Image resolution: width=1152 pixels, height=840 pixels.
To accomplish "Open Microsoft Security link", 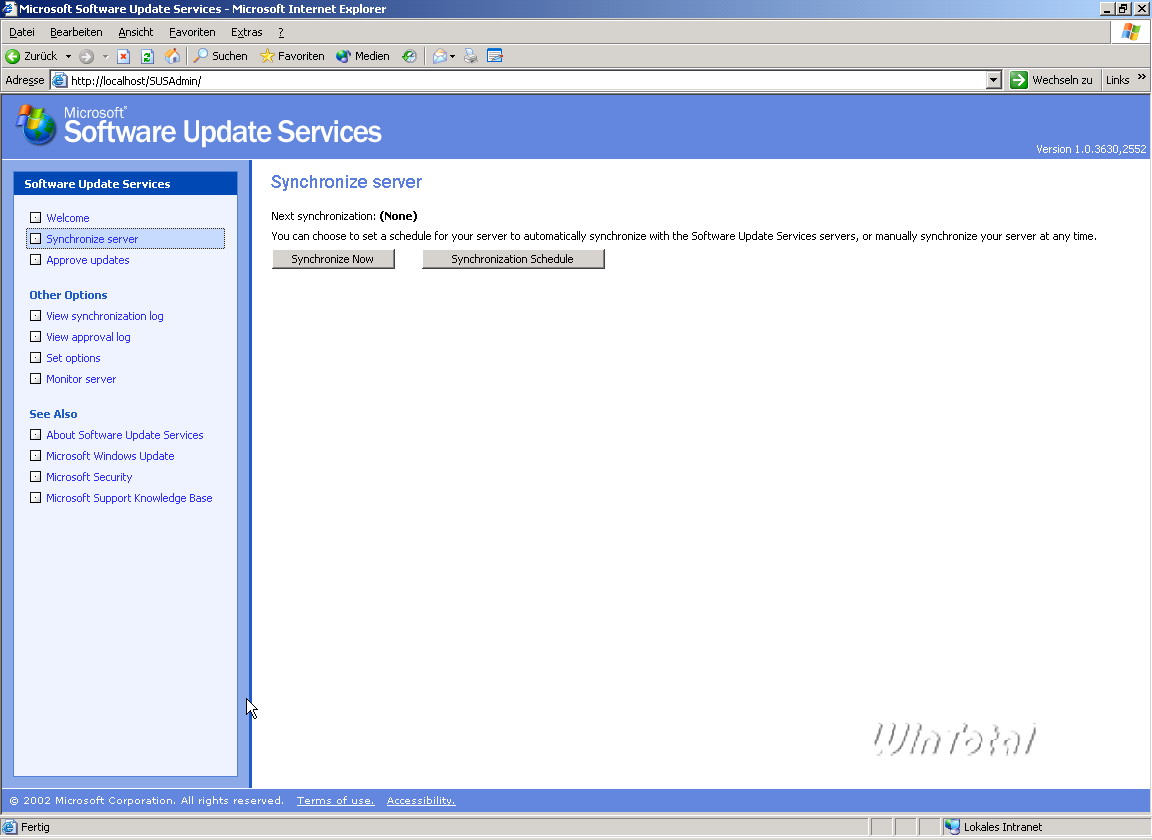I will (x=89, y=477).
